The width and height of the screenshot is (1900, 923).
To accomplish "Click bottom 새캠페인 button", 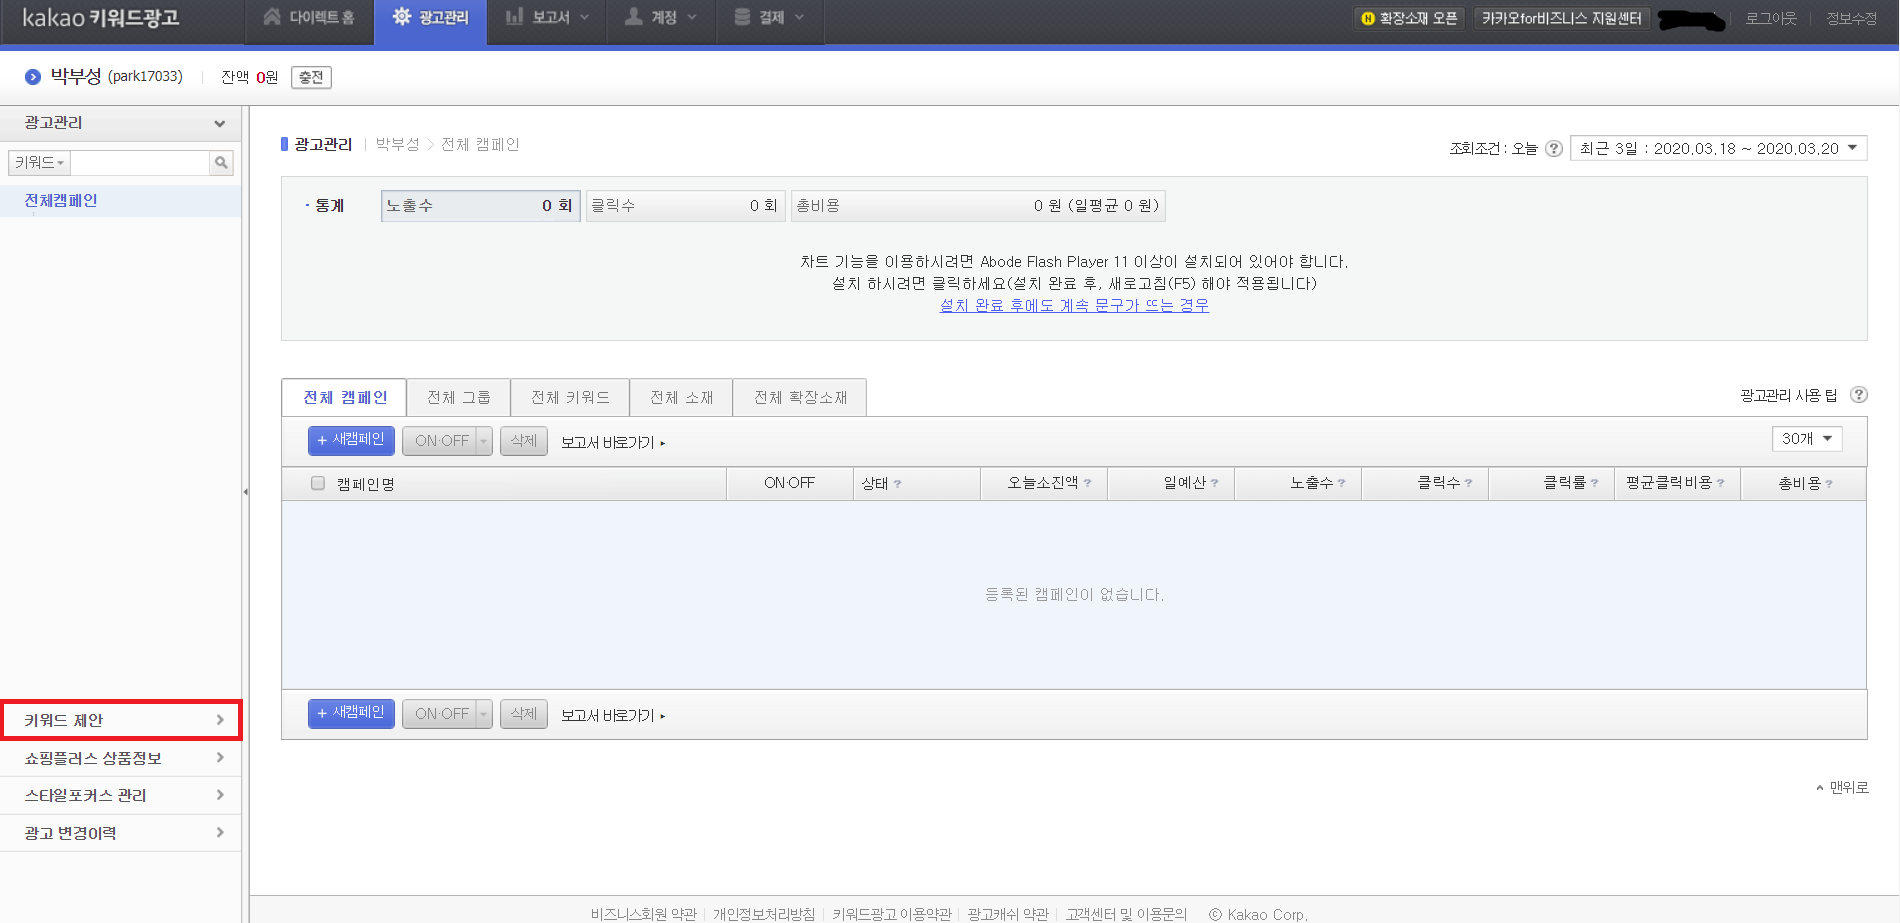I will click(351, 713).
